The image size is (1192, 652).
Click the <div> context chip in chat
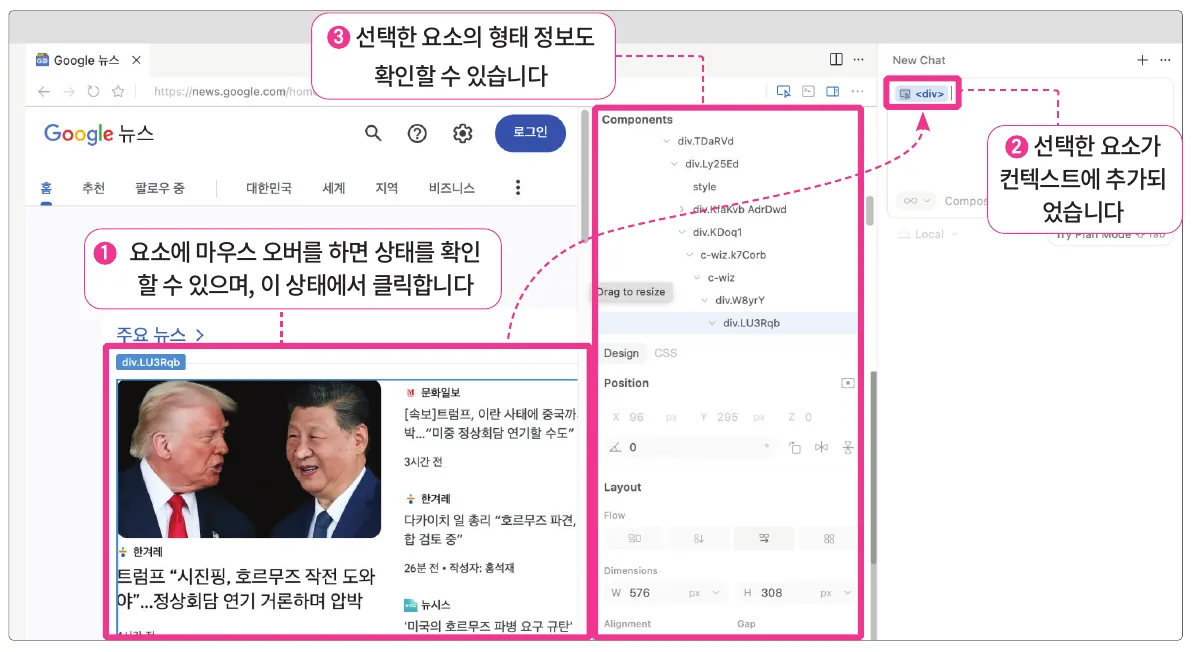pos(921,93)
